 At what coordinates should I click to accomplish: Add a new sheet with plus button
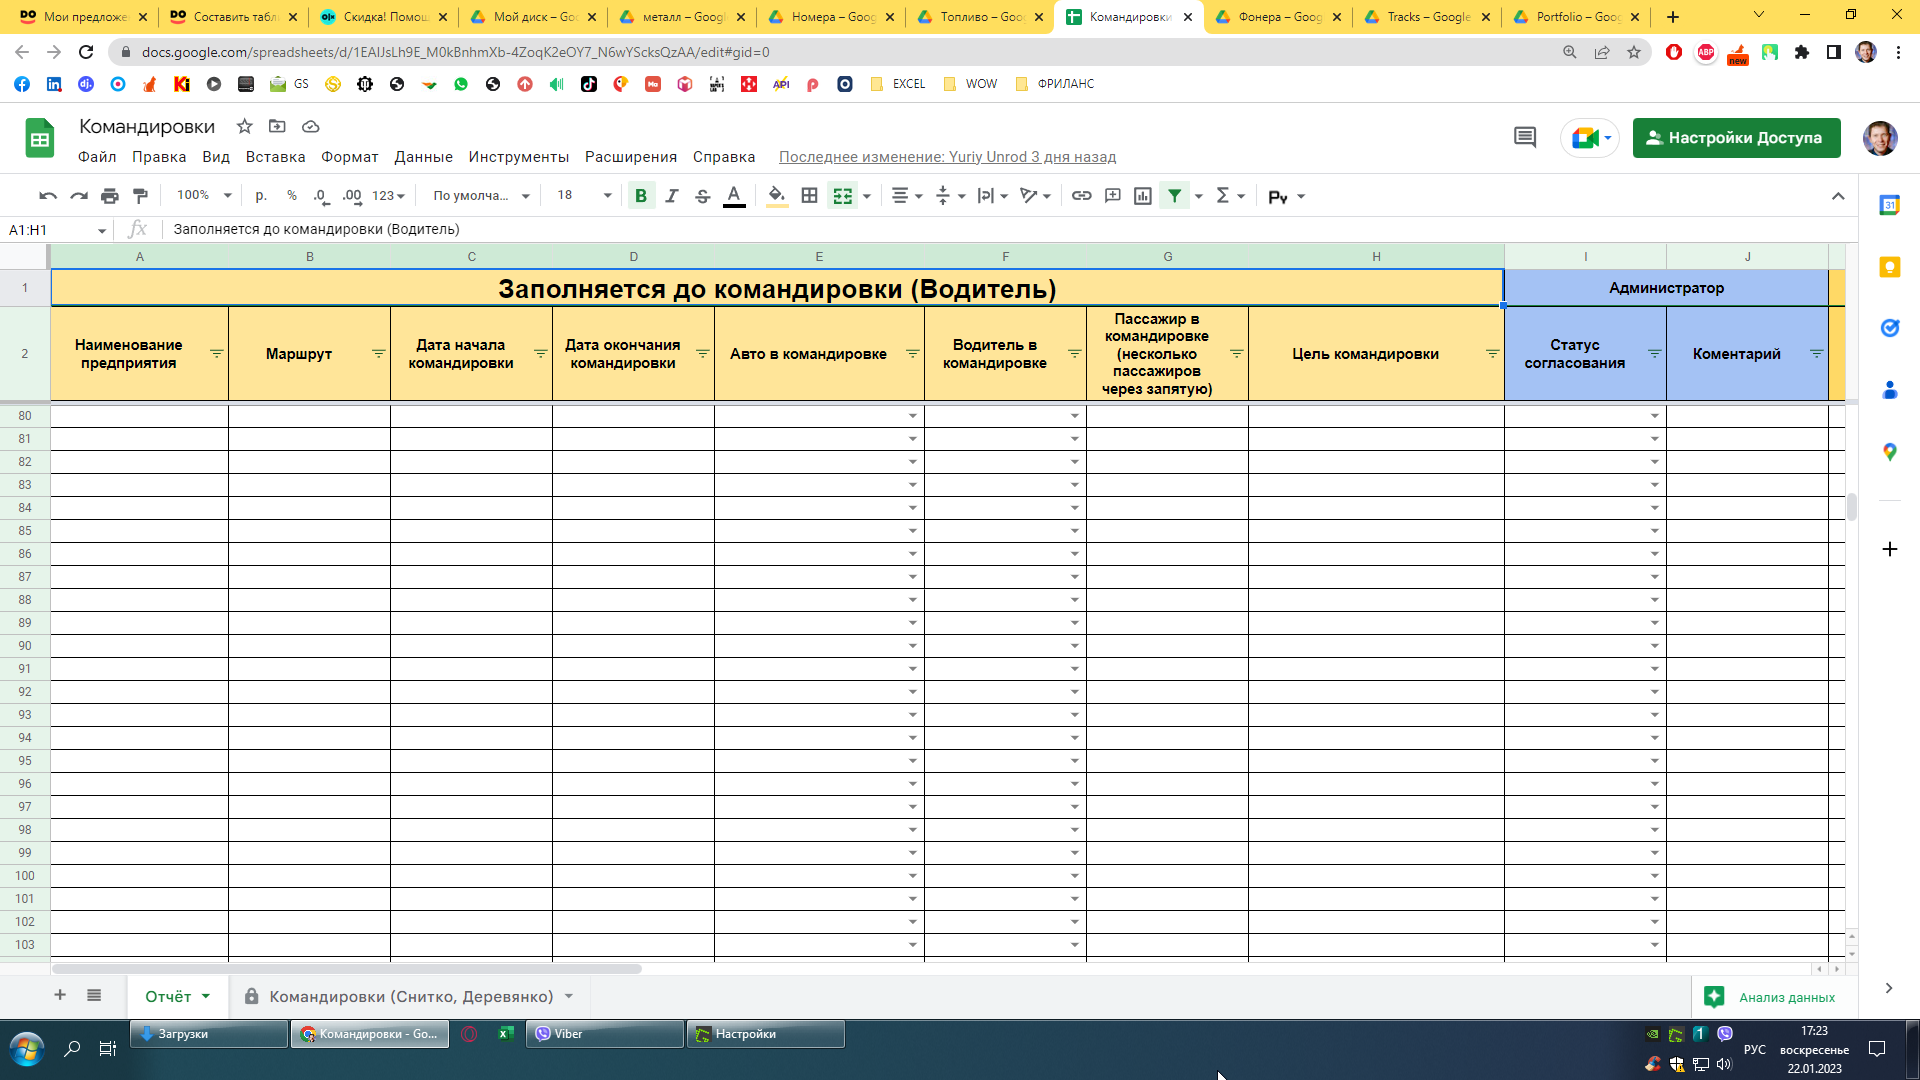[60, 995]
